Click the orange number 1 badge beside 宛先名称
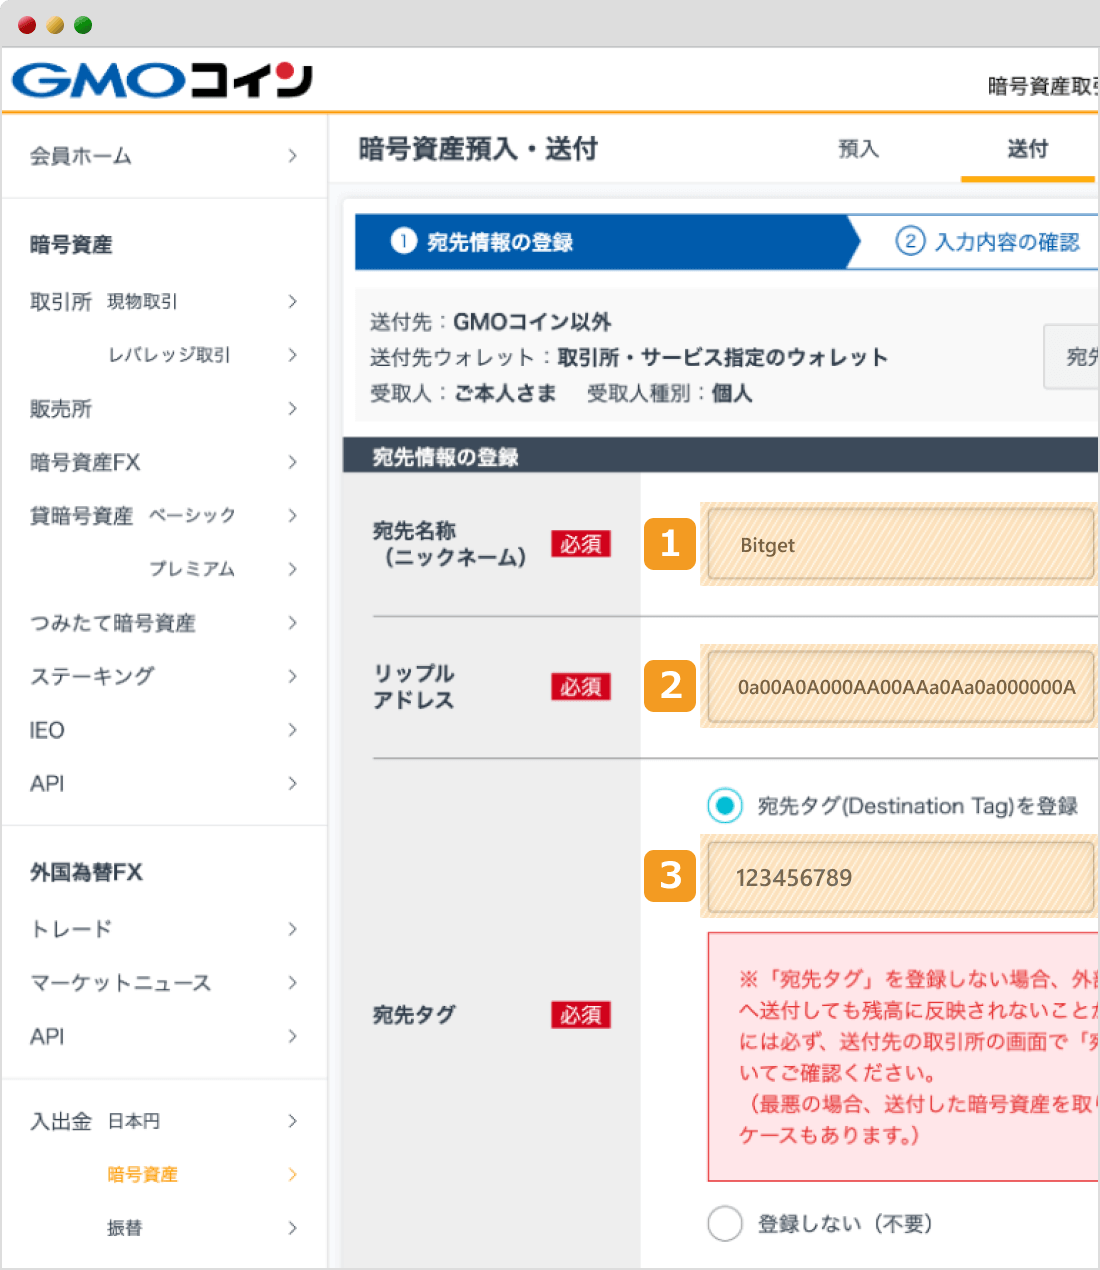 669,545
